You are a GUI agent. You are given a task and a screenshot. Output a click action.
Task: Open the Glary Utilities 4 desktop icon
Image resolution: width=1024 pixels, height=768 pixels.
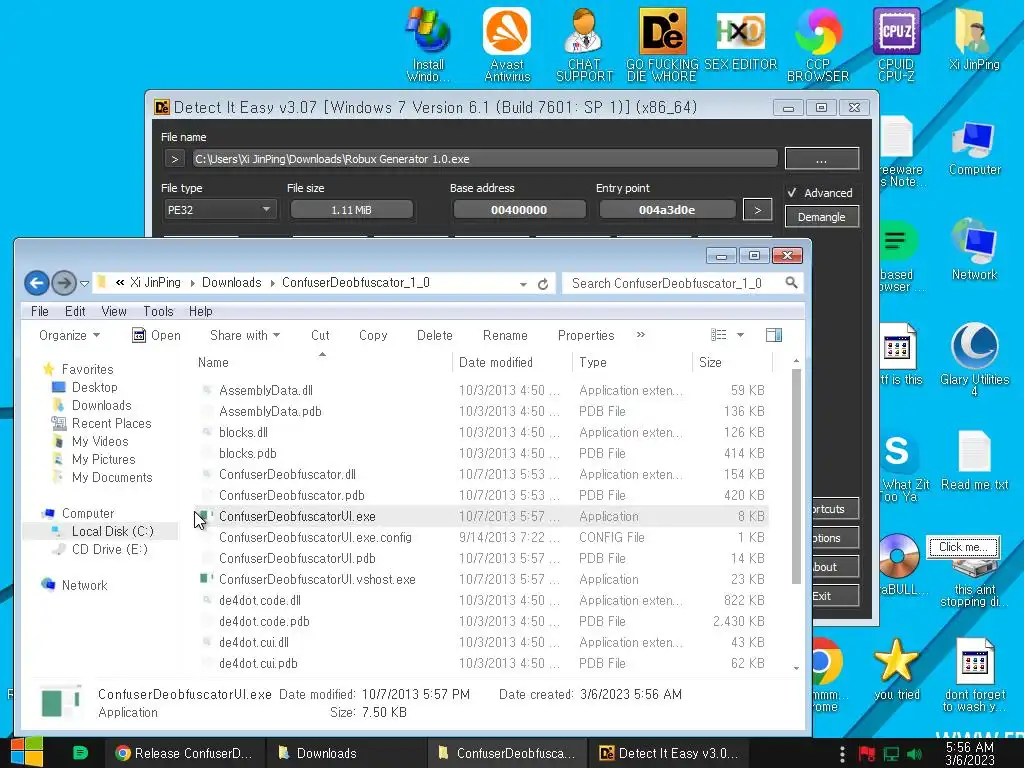tap(974, 358)
